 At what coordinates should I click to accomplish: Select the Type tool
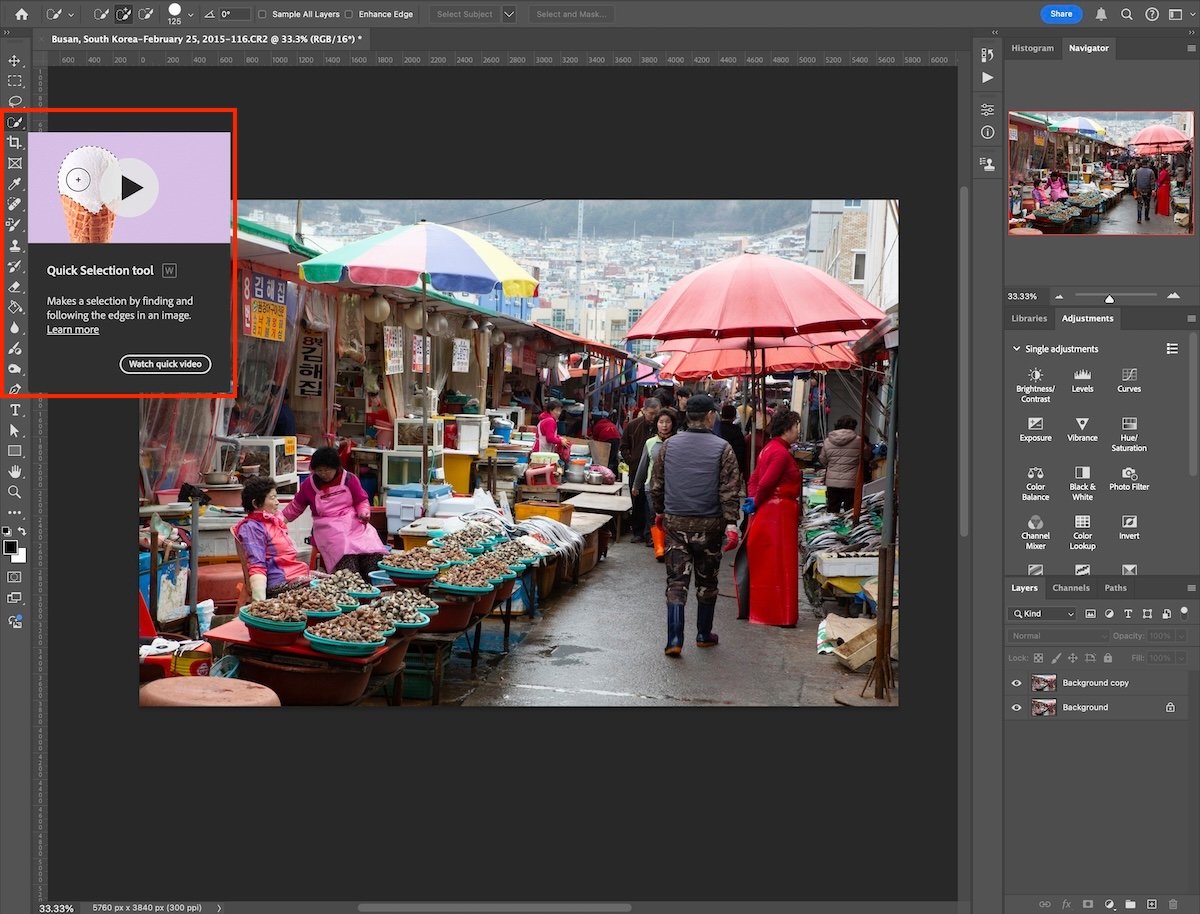click(14, 409)
